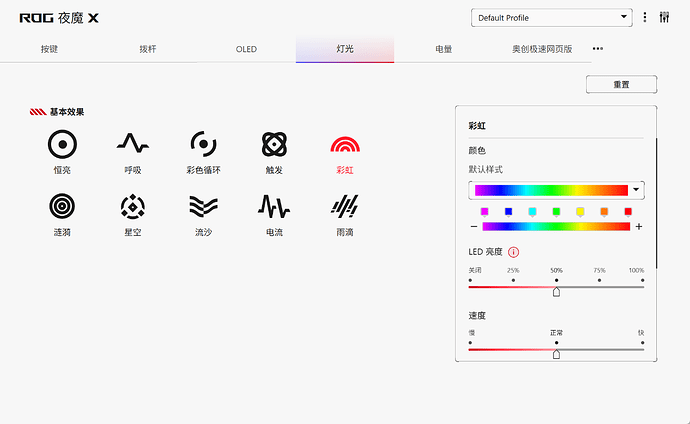Switch to the 按键 tab
This screenshot has height=424, width=690.
[x=49, y=48]
